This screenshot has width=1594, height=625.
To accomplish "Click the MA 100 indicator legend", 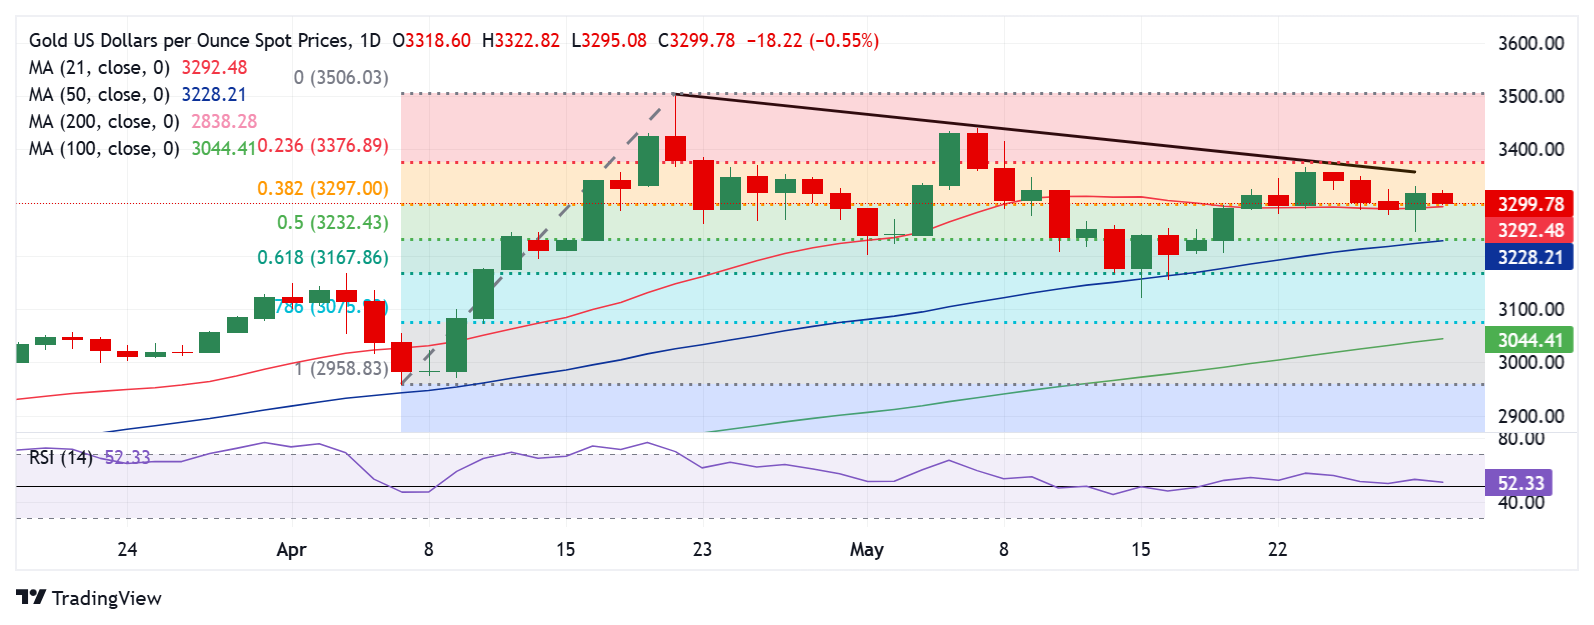I will pyautogui.click(x=143, y=149).
